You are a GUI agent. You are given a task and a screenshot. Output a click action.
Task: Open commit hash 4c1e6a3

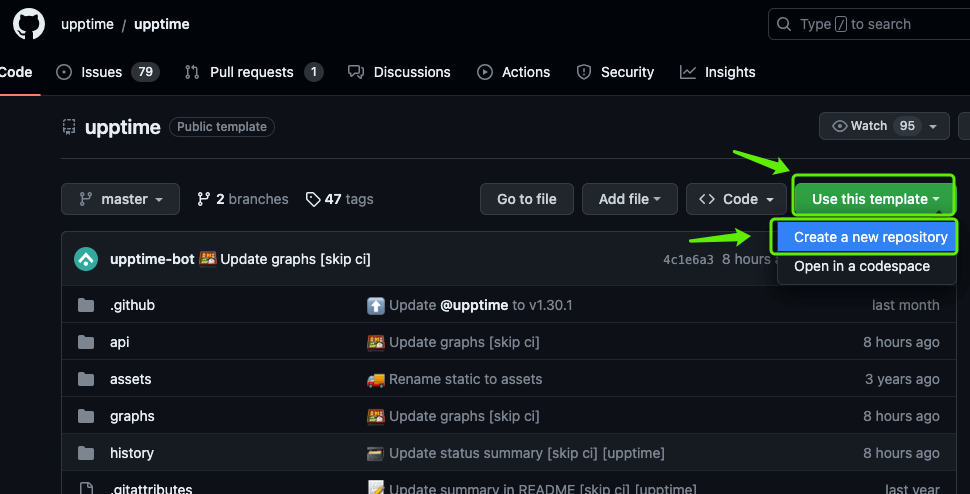click(x=688, y=260)
